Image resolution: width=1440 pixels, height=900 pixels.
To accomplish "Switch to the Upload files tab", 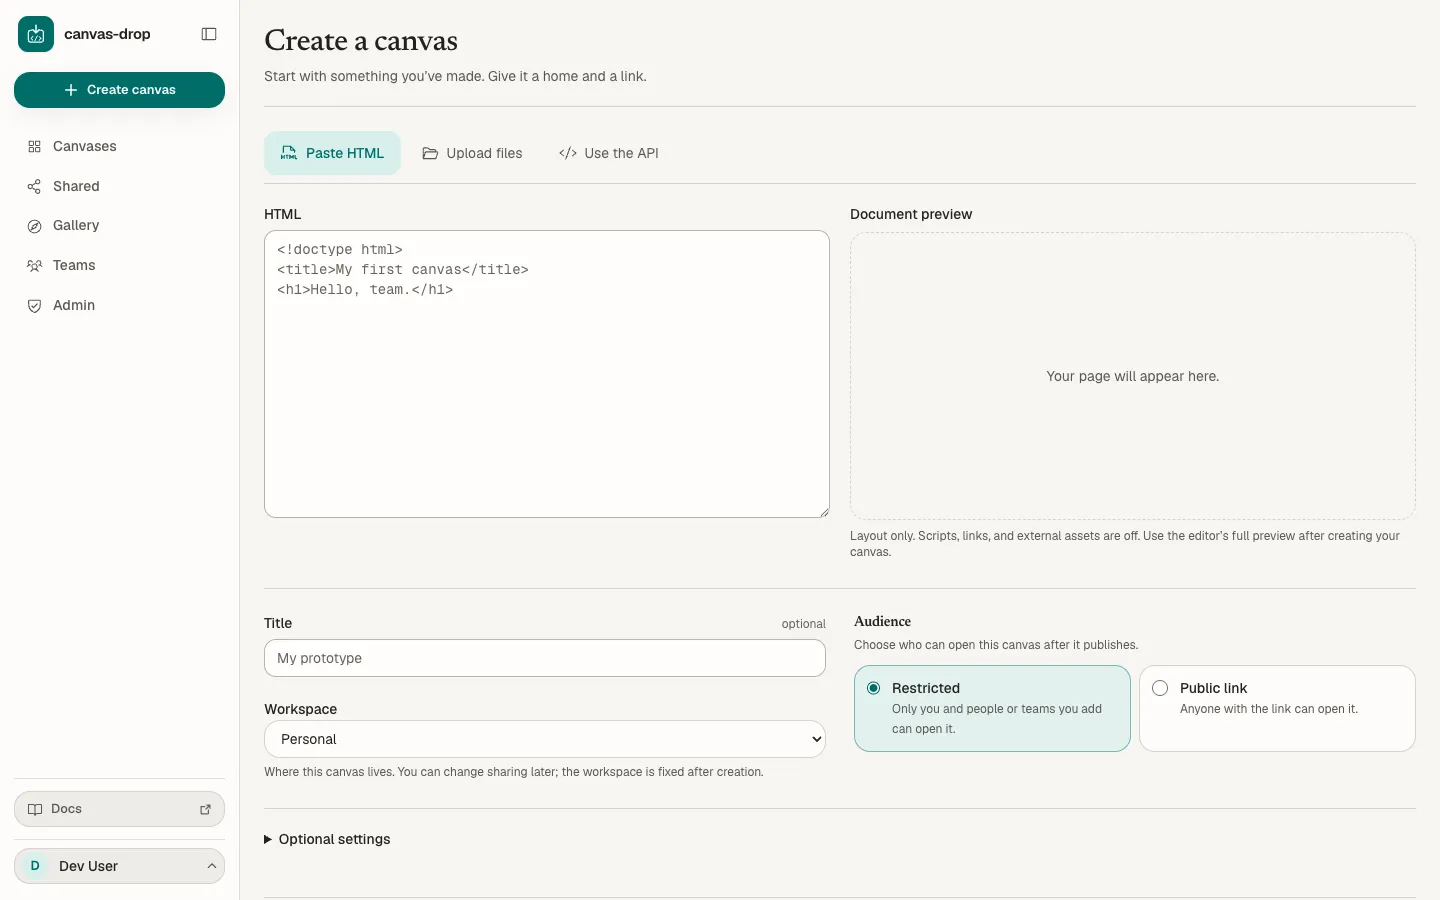I will [x=472, y=153].
